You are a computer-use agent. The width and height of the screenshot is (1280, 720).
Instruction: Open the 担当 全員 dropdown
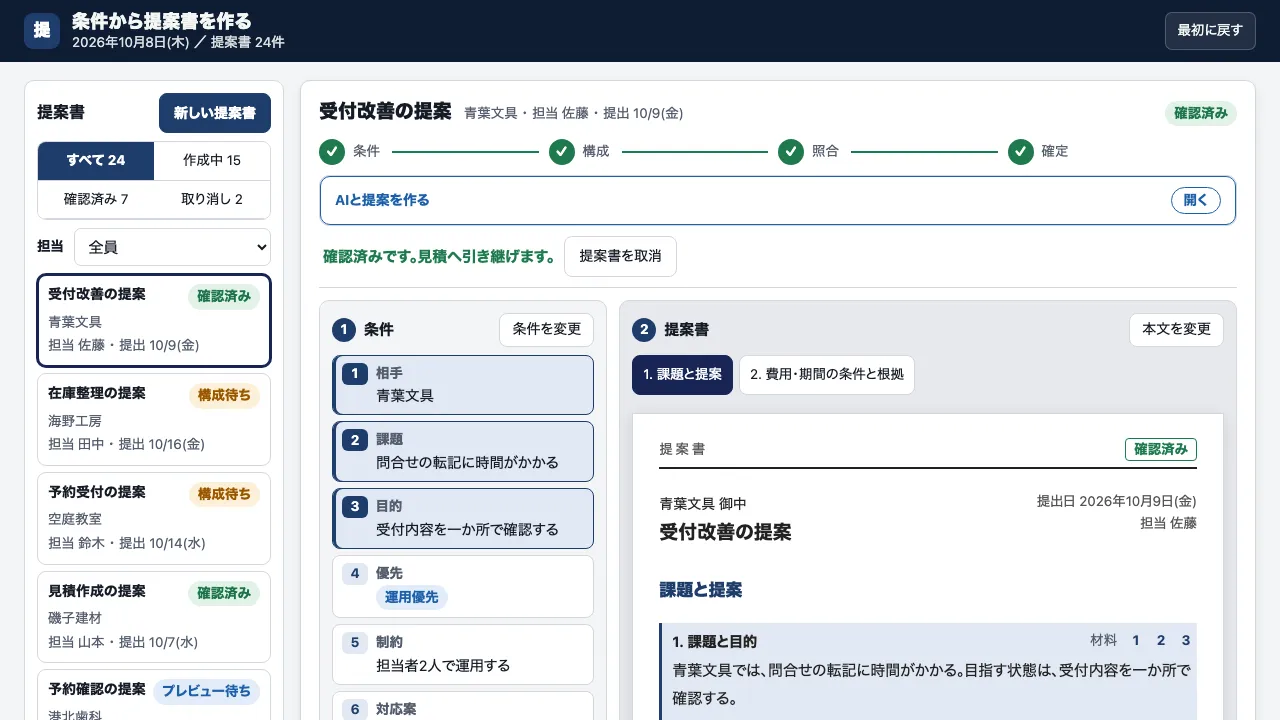172,247
